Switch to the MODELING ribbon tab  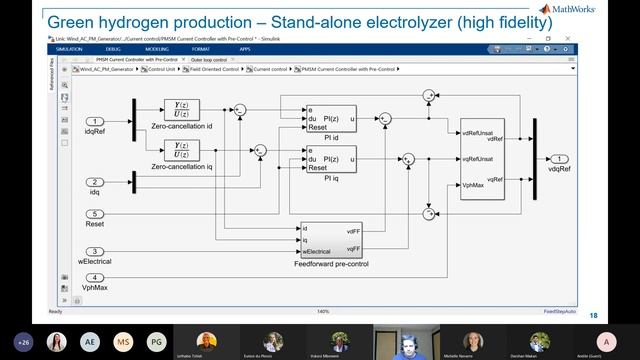coord(157,49)
